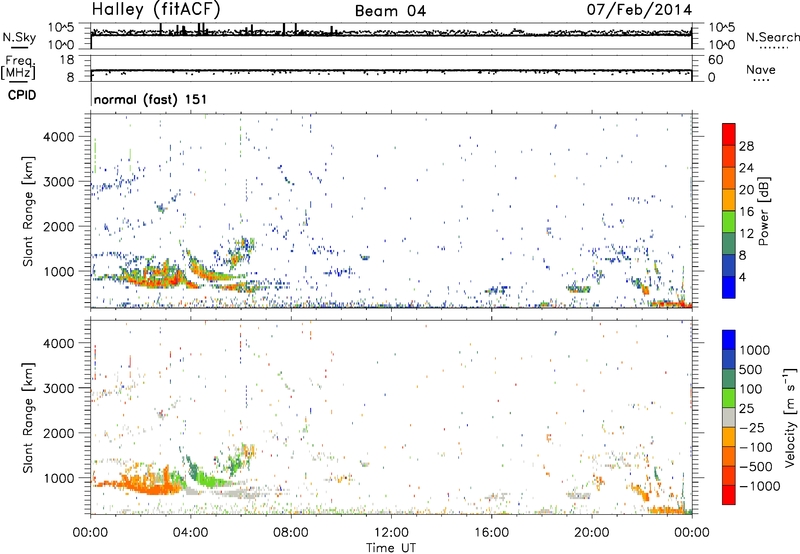The image size is (800, 554).
Task: Click the '20:00' time axis label
Action: [591, 533]
